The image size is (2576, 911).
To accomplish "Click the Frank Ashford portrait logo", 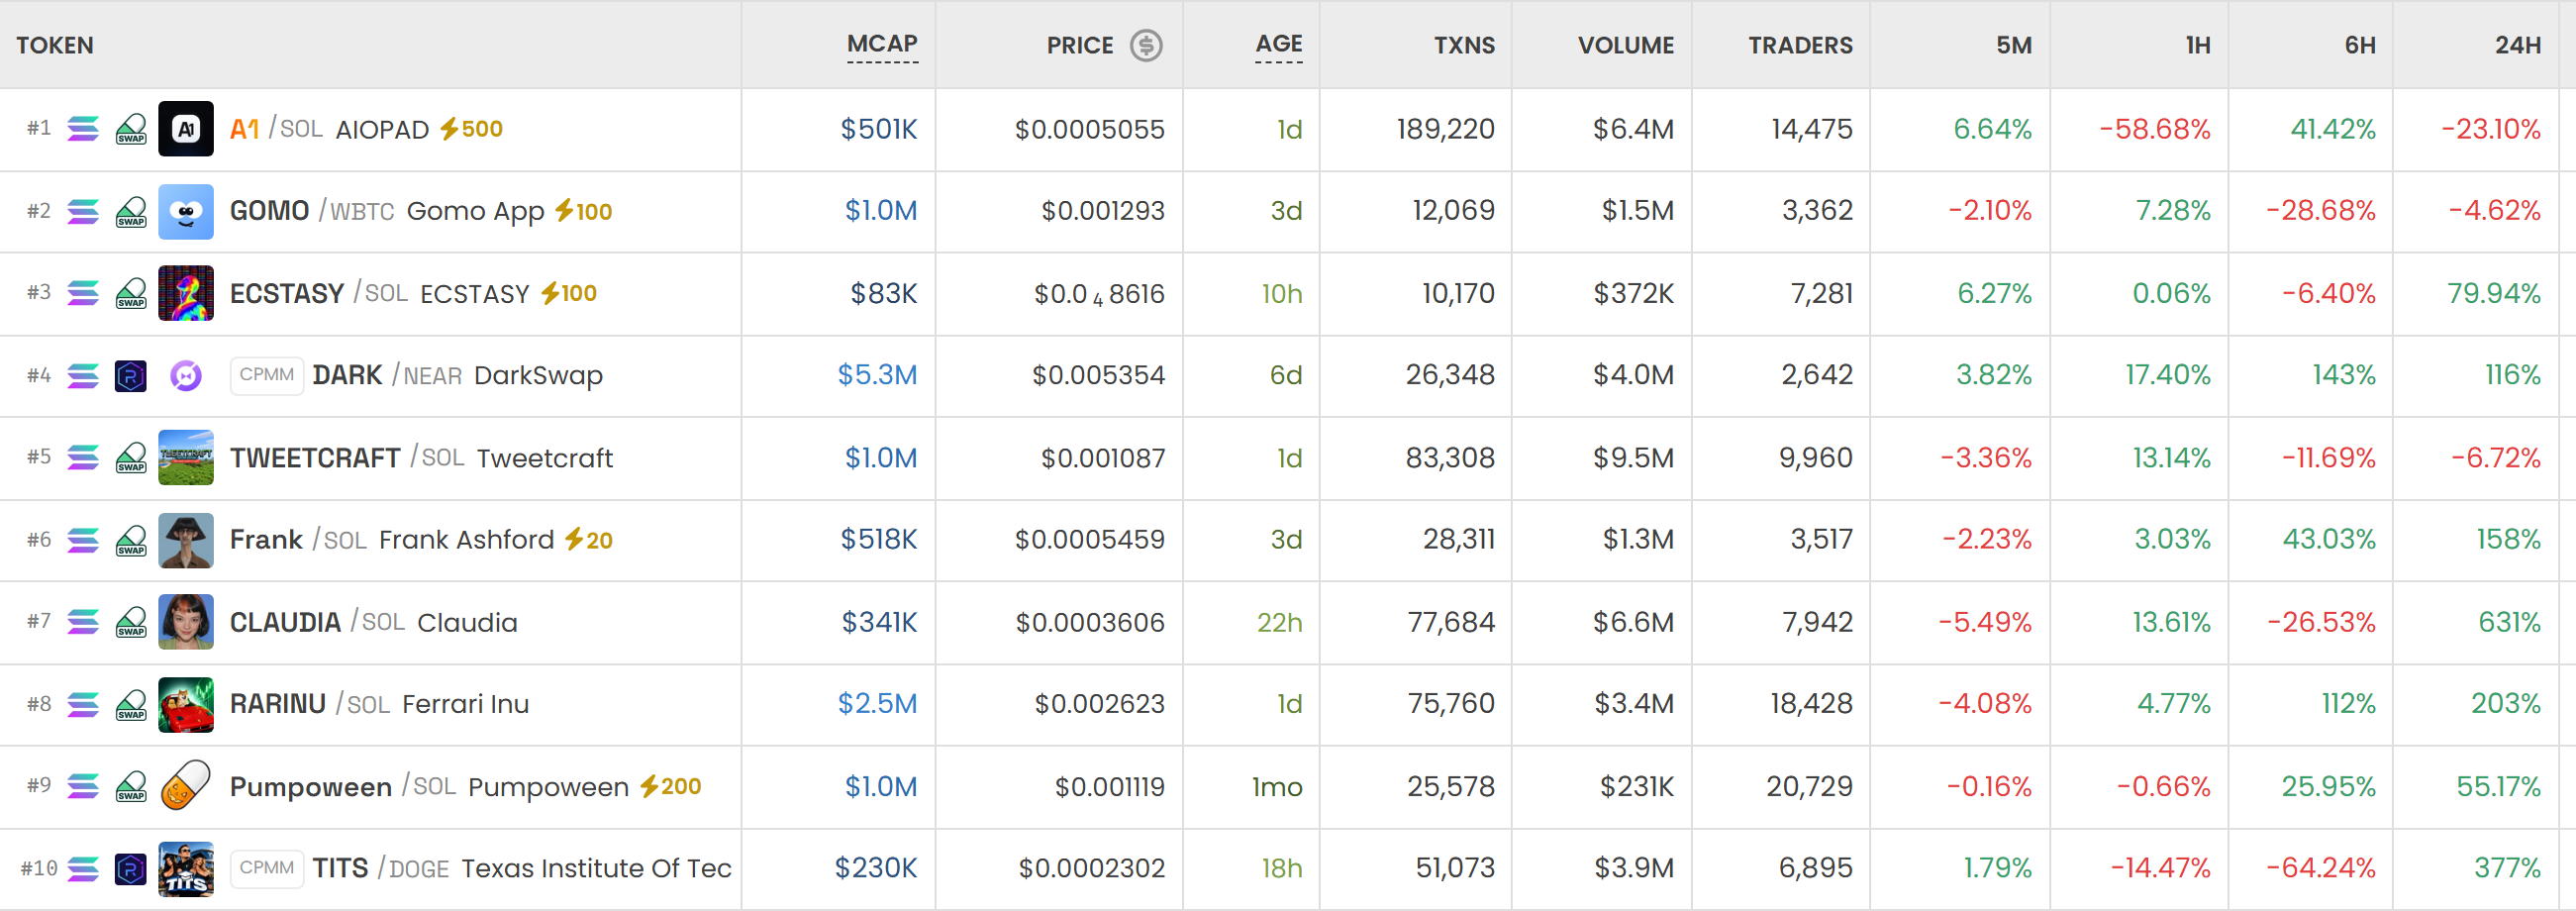I will pyautogui.click(x=186, y=540).
